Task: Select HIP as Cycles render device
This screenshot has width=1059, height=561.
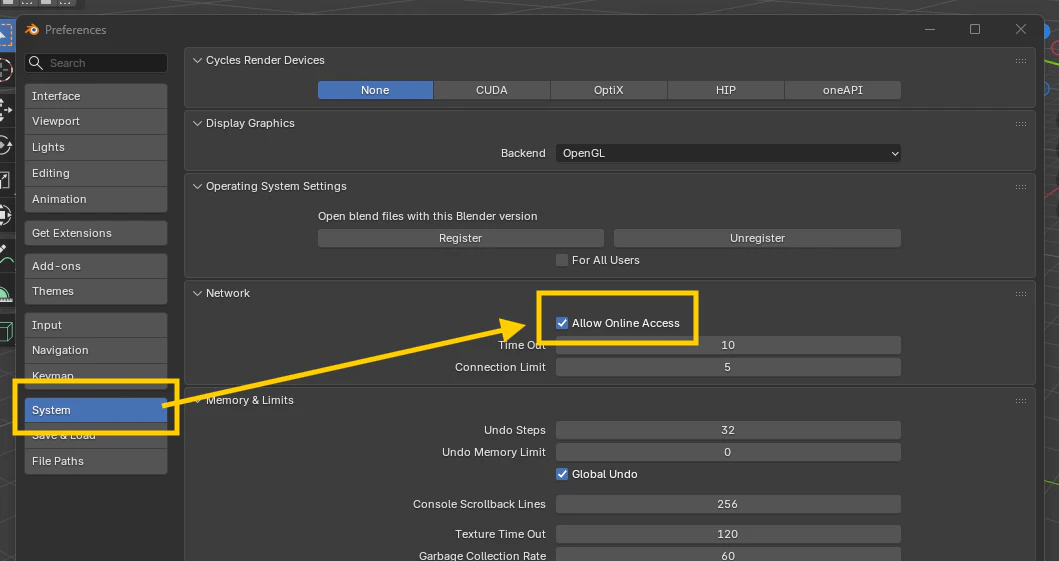Action: pyautogui.click(x=725, y=90)
